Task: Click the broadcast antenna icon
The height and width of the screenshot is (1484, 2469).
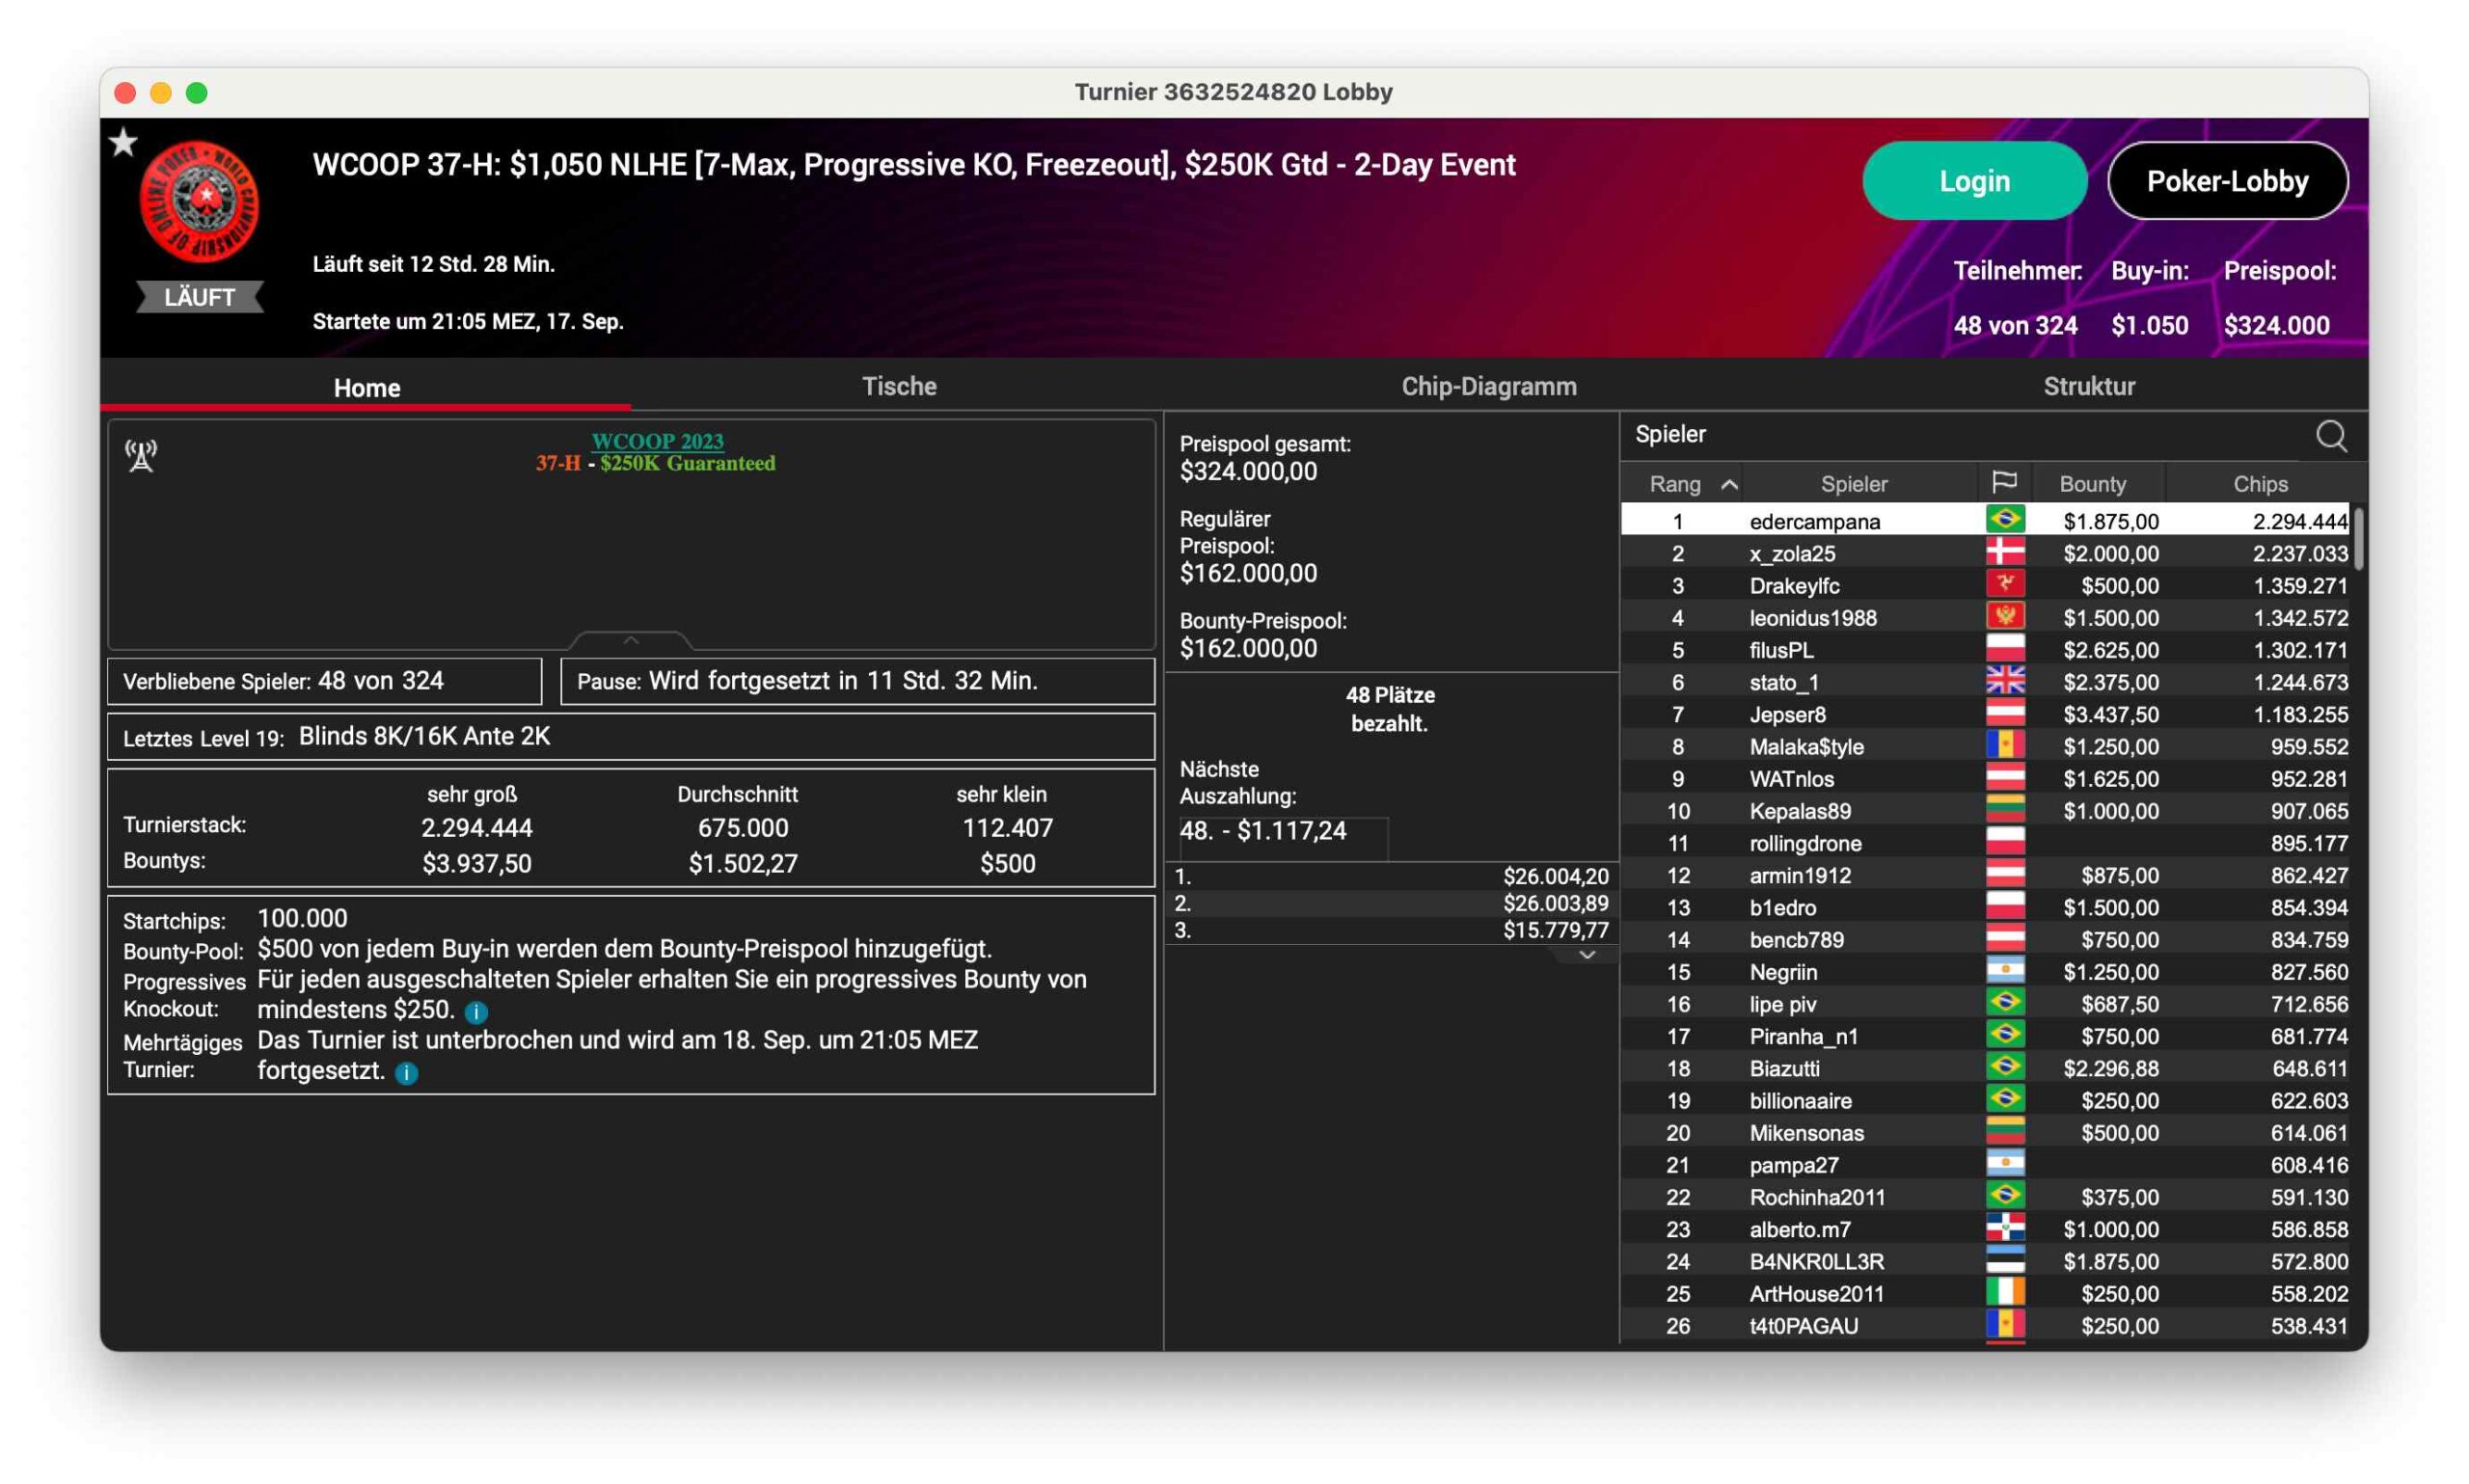Action: pos(141,456)
